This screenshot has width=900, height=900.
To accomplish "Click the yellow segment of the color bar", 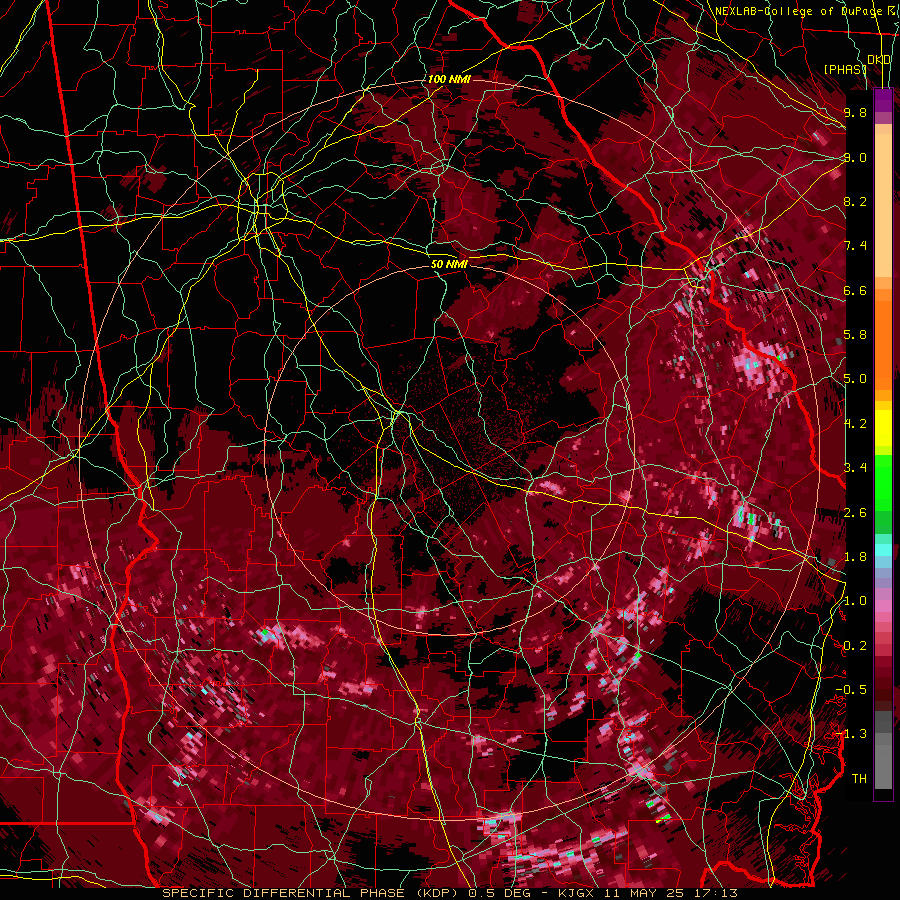I will pos(883,428).
